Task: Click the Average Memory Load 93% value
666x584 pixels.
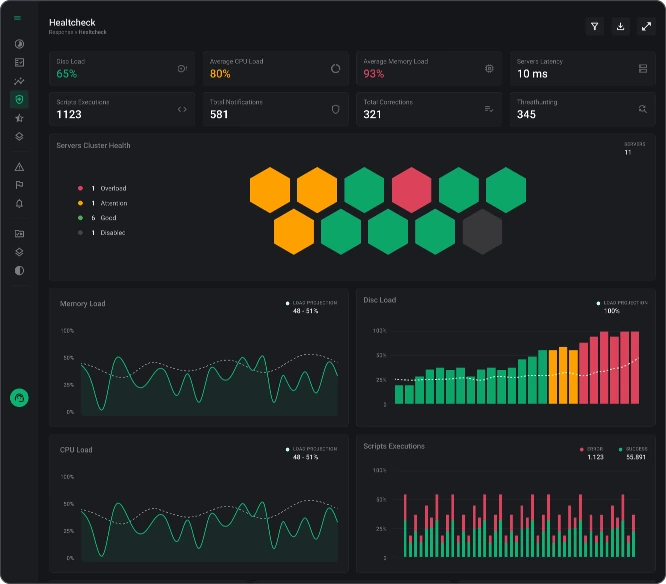Action: 374,74
